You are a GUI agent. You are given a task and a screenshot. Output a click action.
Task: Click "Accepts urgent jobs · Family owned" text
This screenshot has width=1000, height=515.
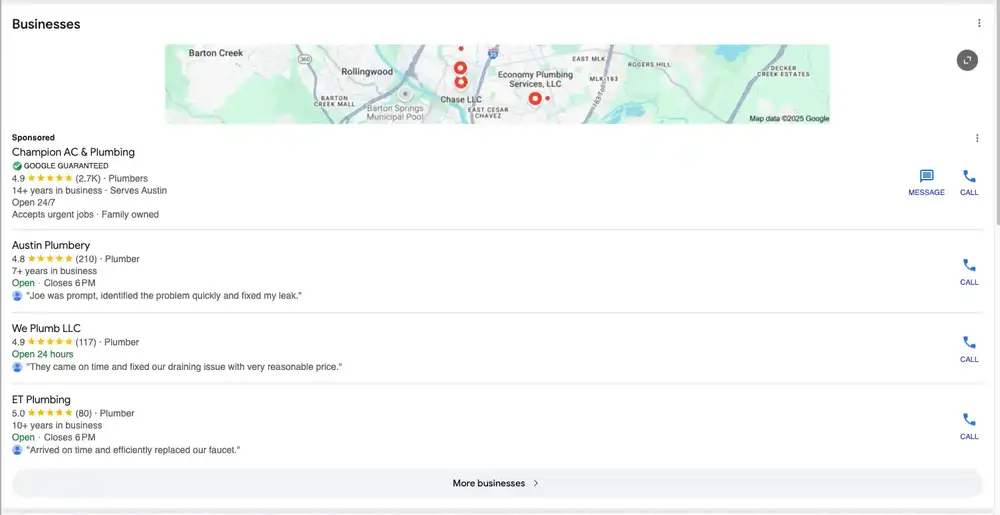85,214
